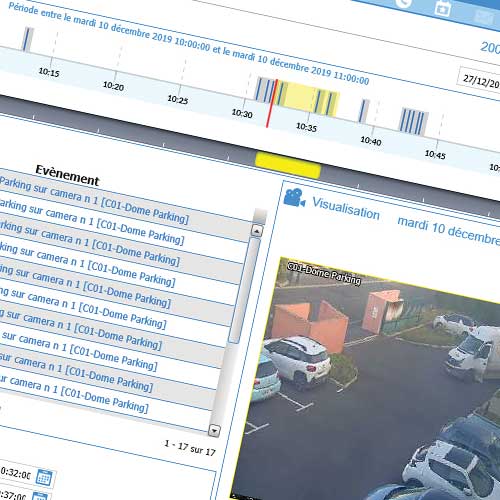
Task: Click the five-bar event cluster before 10:45
Action: click(x=413, y=122)
